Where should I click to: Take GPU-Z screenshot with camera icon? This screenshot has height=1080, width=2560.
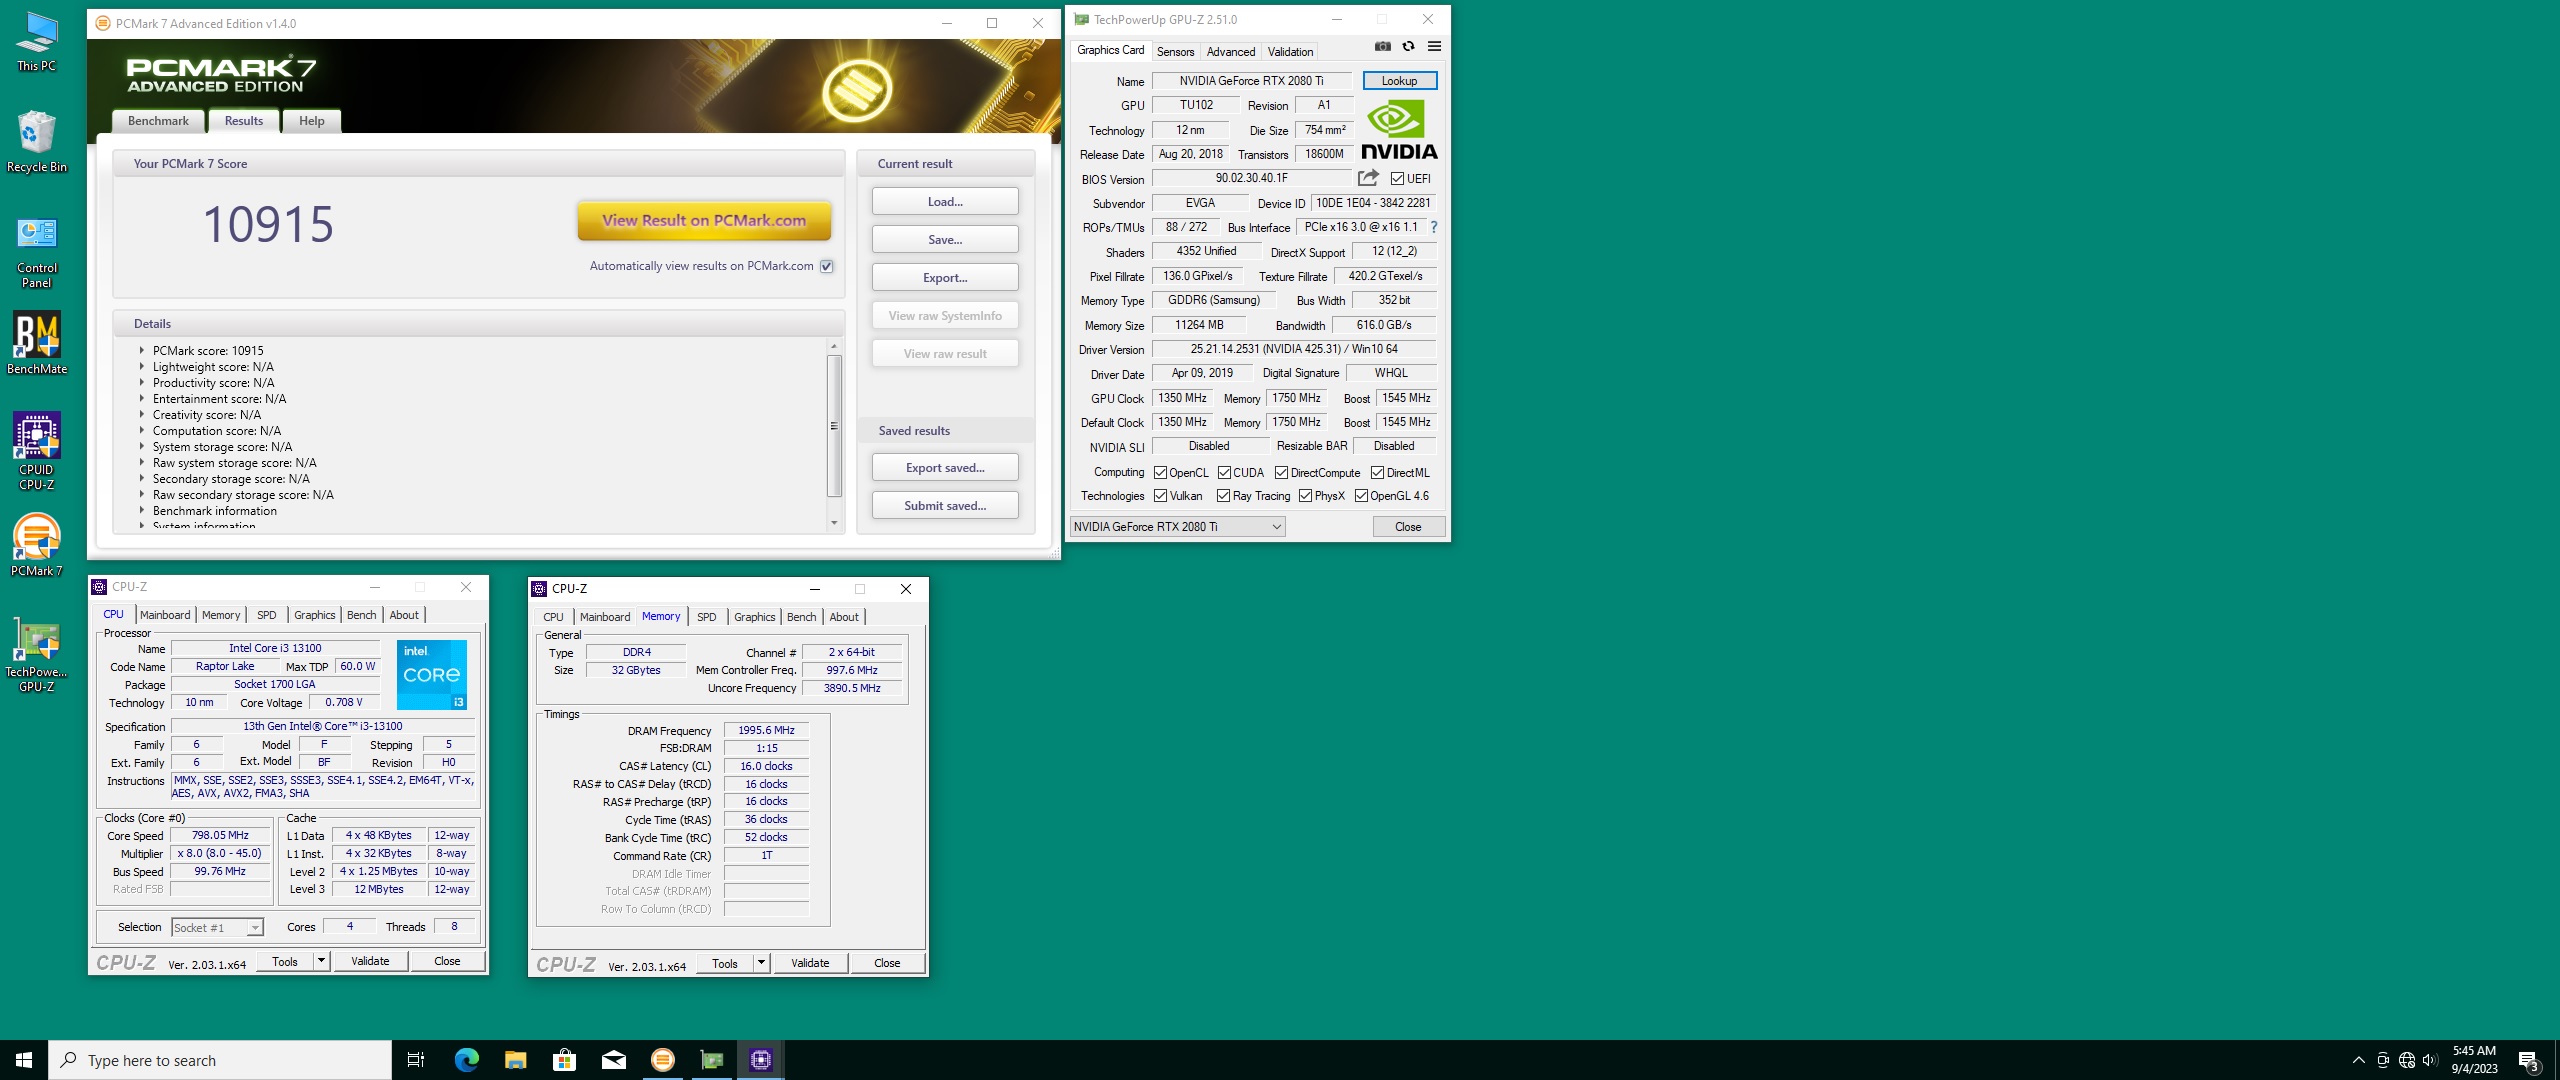pyautogui.click(x=1382, y=46)
